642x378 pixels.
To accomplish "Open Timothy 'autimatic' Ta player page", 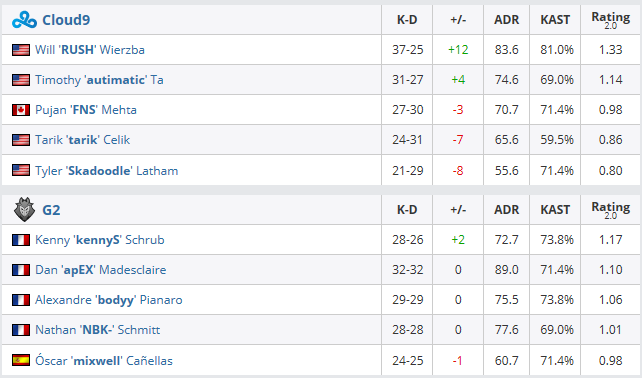I will pos(99,80).
